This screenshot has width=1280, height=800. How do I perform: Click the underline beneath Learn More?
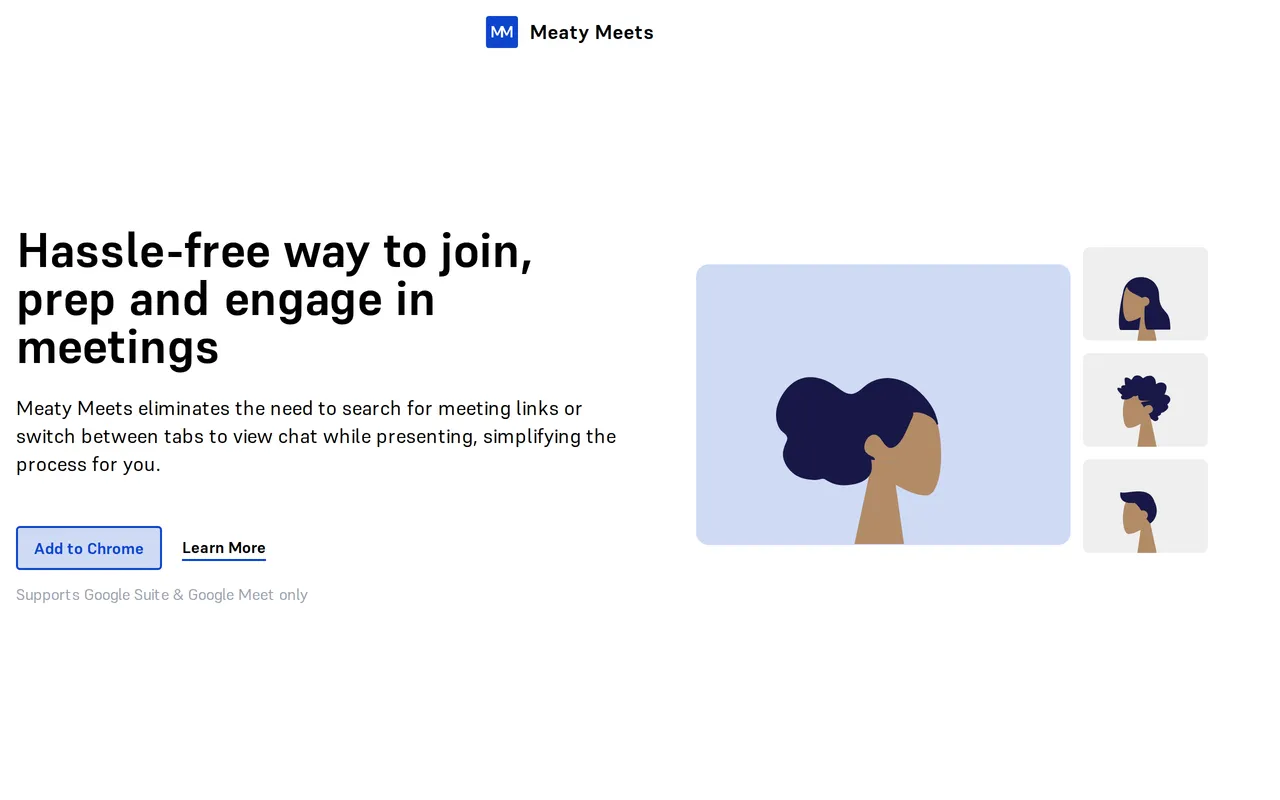click(x=223, y=560)
